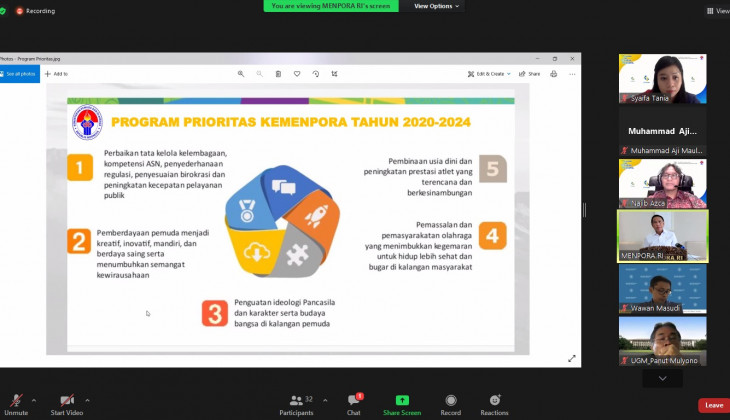Open the Participants panel
The width and height of the screenshot is (730, 420).
297,405
